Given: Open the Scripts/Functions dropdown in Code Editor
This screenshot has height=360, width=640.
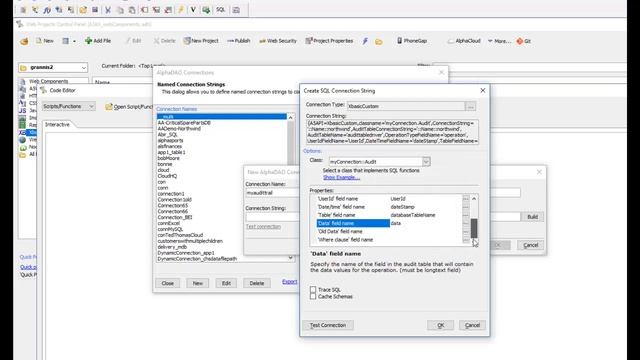Looking at the screenshot, I should tap(68, 107).
